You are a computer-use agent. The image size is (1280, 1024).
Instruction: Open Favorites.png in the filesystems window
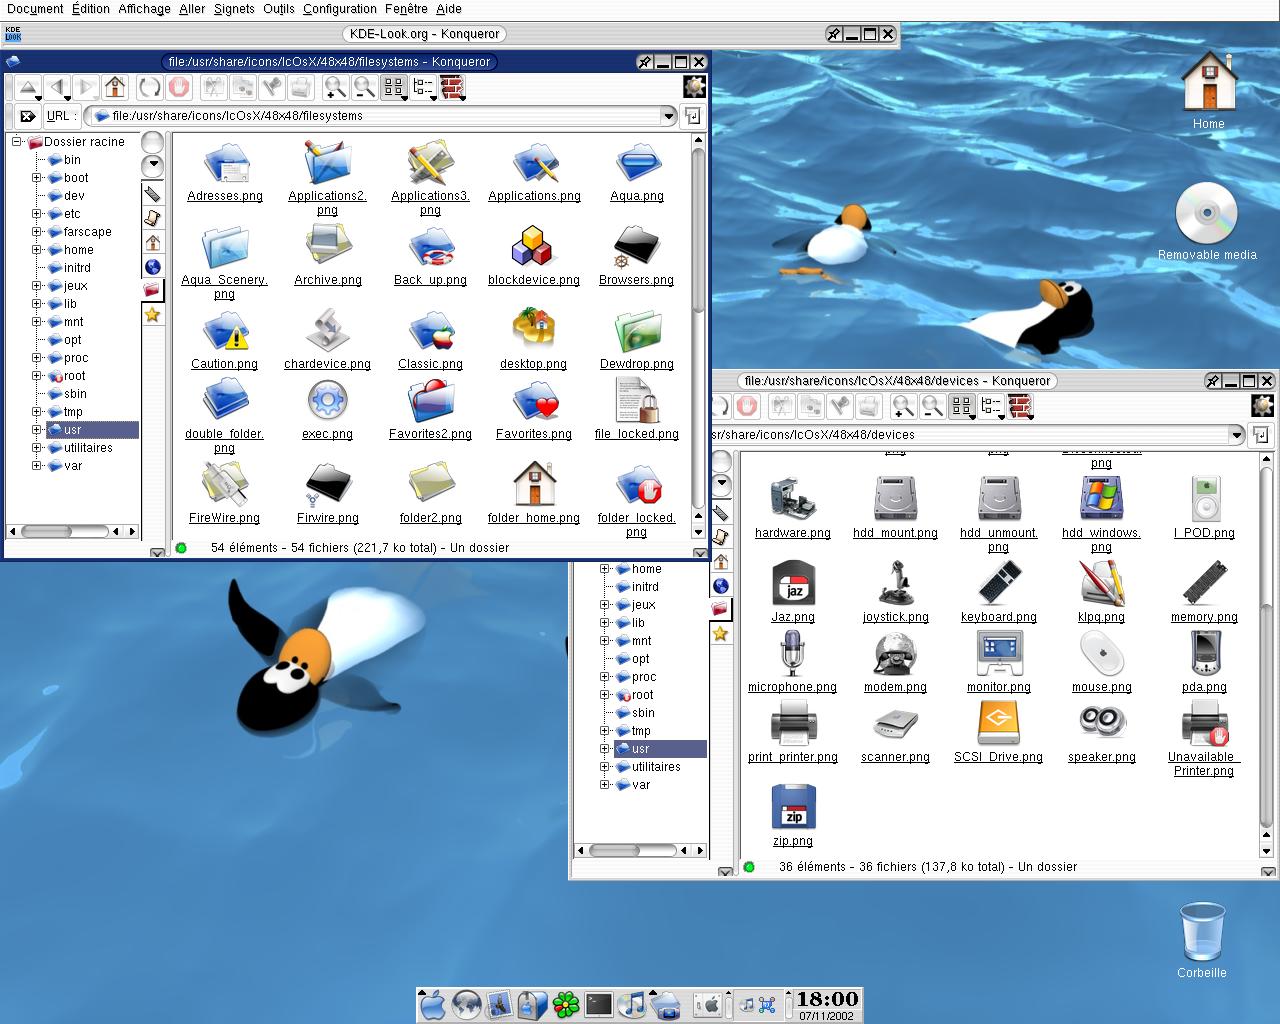tap(534, 411)
